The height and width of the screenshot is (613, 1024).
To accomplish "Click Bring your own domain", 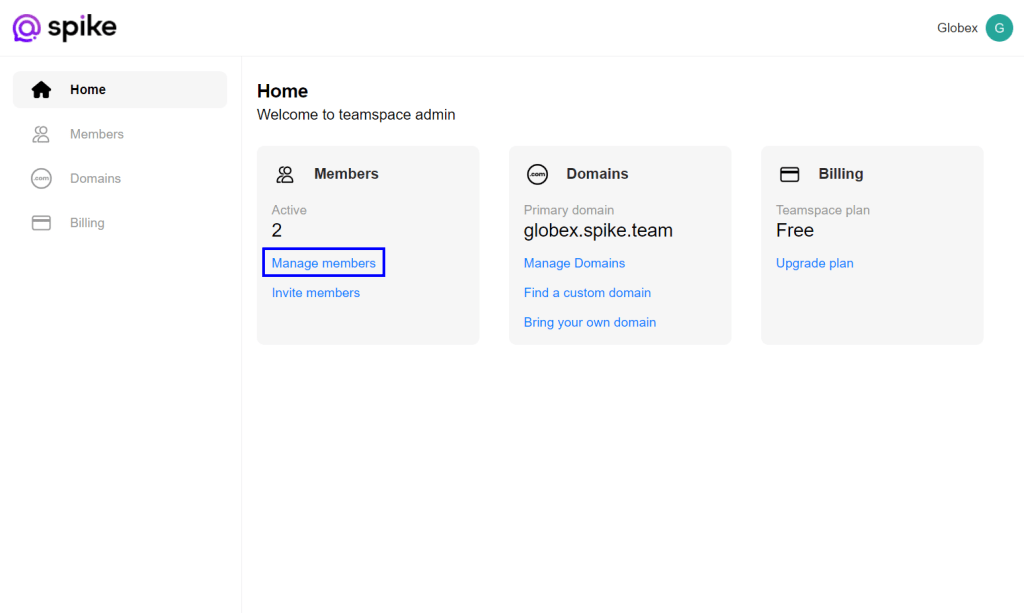I will pos(589,322).
